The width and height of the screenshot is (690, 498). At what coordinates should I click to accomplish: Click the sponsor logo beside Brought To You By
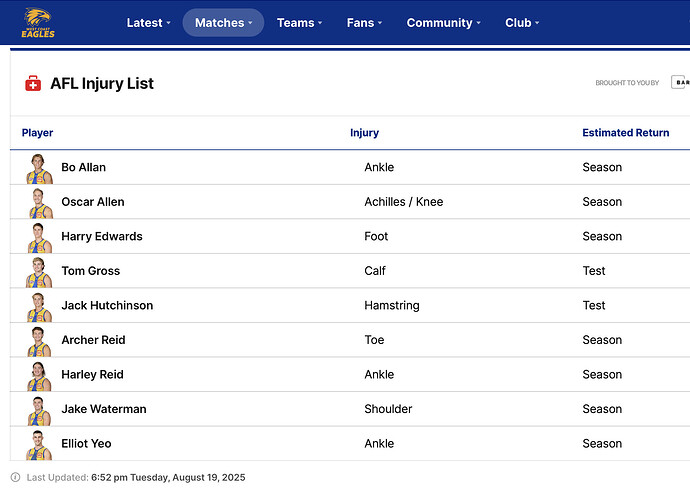pyautogui.click(x=680, y=83)
